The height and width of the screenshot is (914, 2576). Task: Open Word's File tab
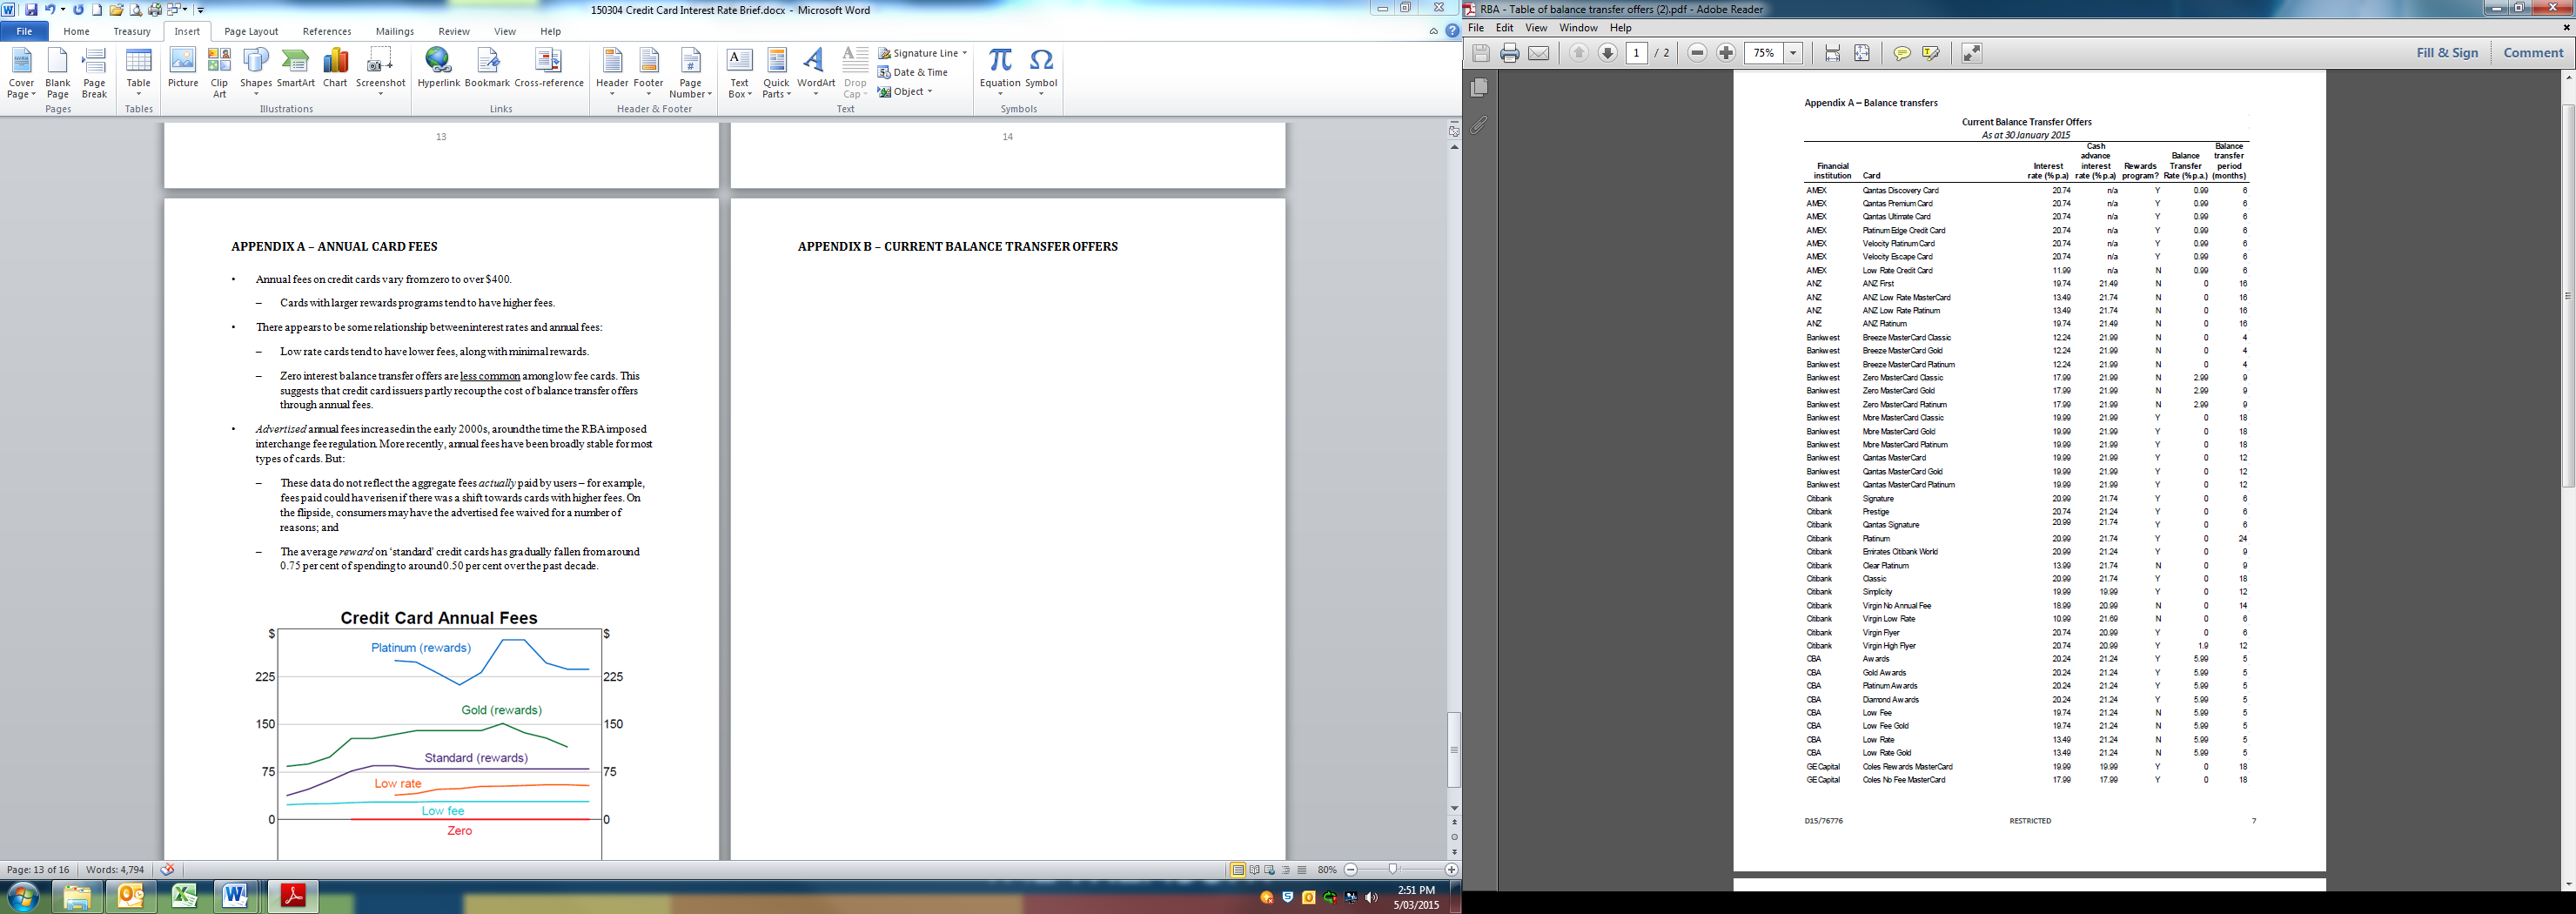click(x=24, y=31)
